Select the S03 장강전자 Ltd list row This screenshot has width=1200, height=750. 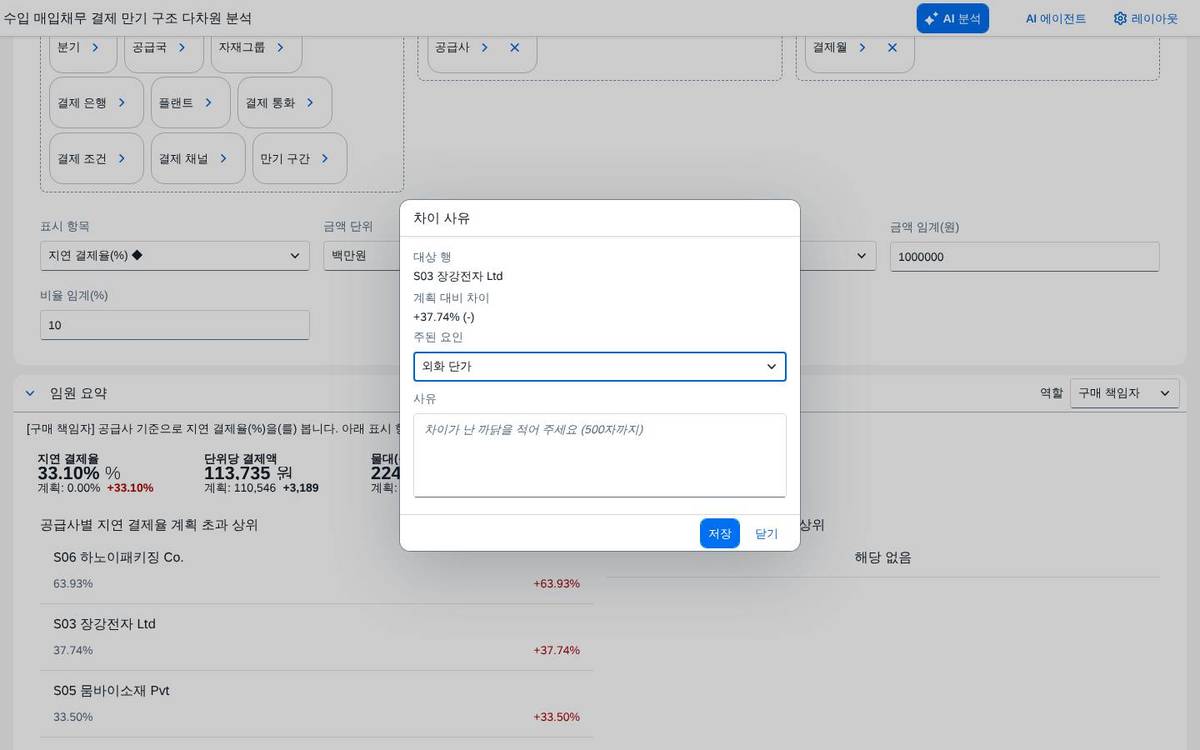(317, 637)
